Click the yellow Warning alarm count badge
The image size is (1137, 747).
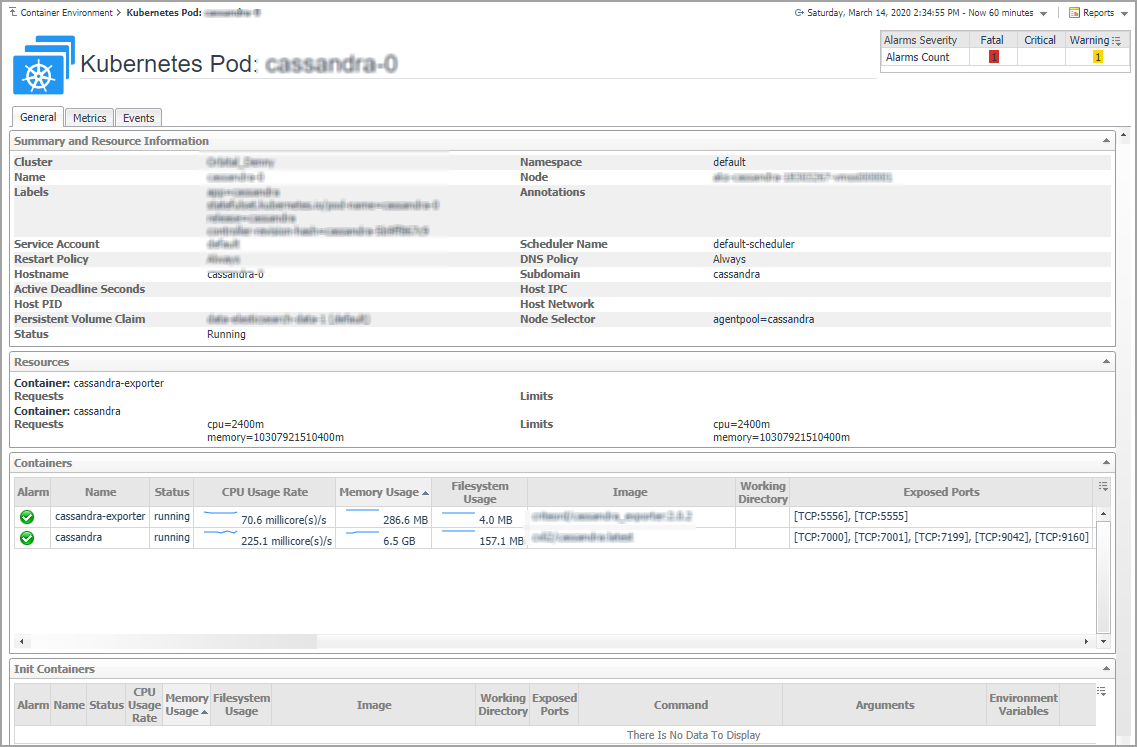1097,58
